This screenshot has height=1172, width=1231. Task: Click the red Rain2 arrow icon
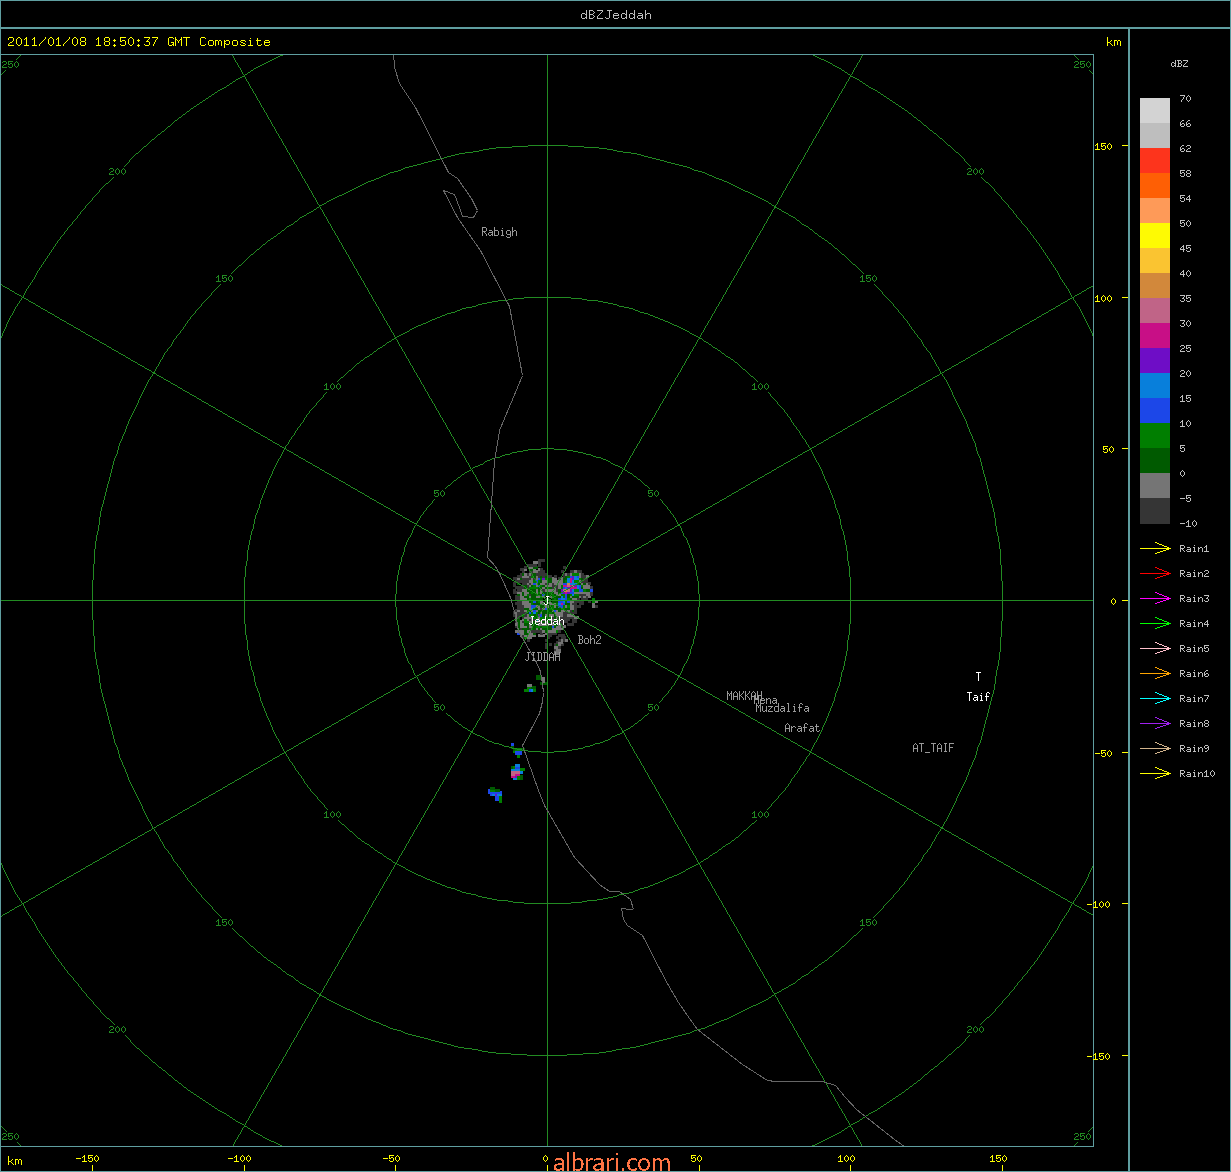(x=1155, y=573)
